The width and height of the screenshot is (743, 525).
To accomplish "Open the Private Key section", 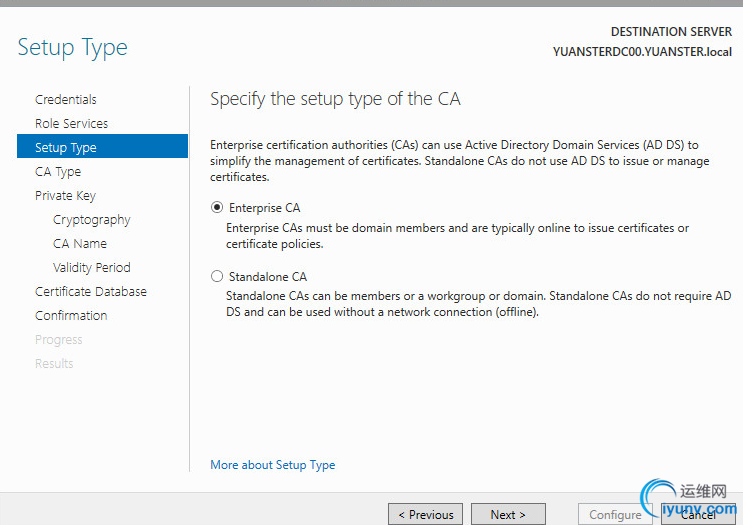I will click(x=65, y=196).
